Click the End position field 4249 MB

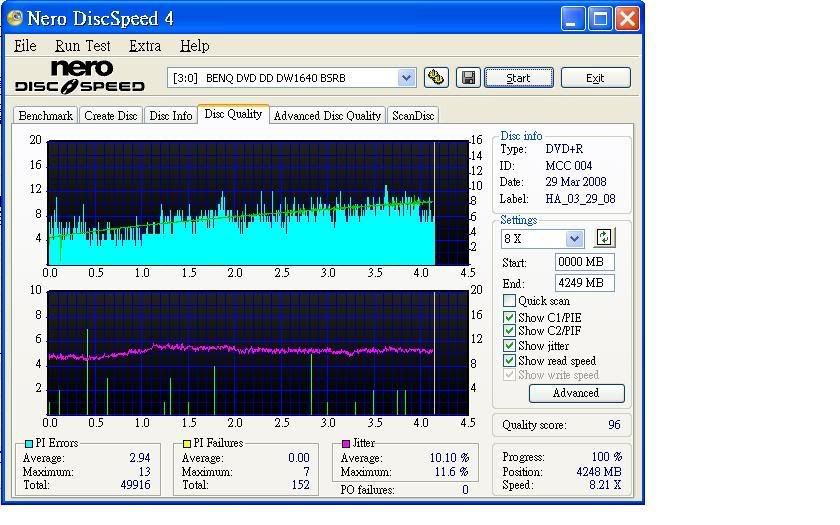click(x=584, y=283)
